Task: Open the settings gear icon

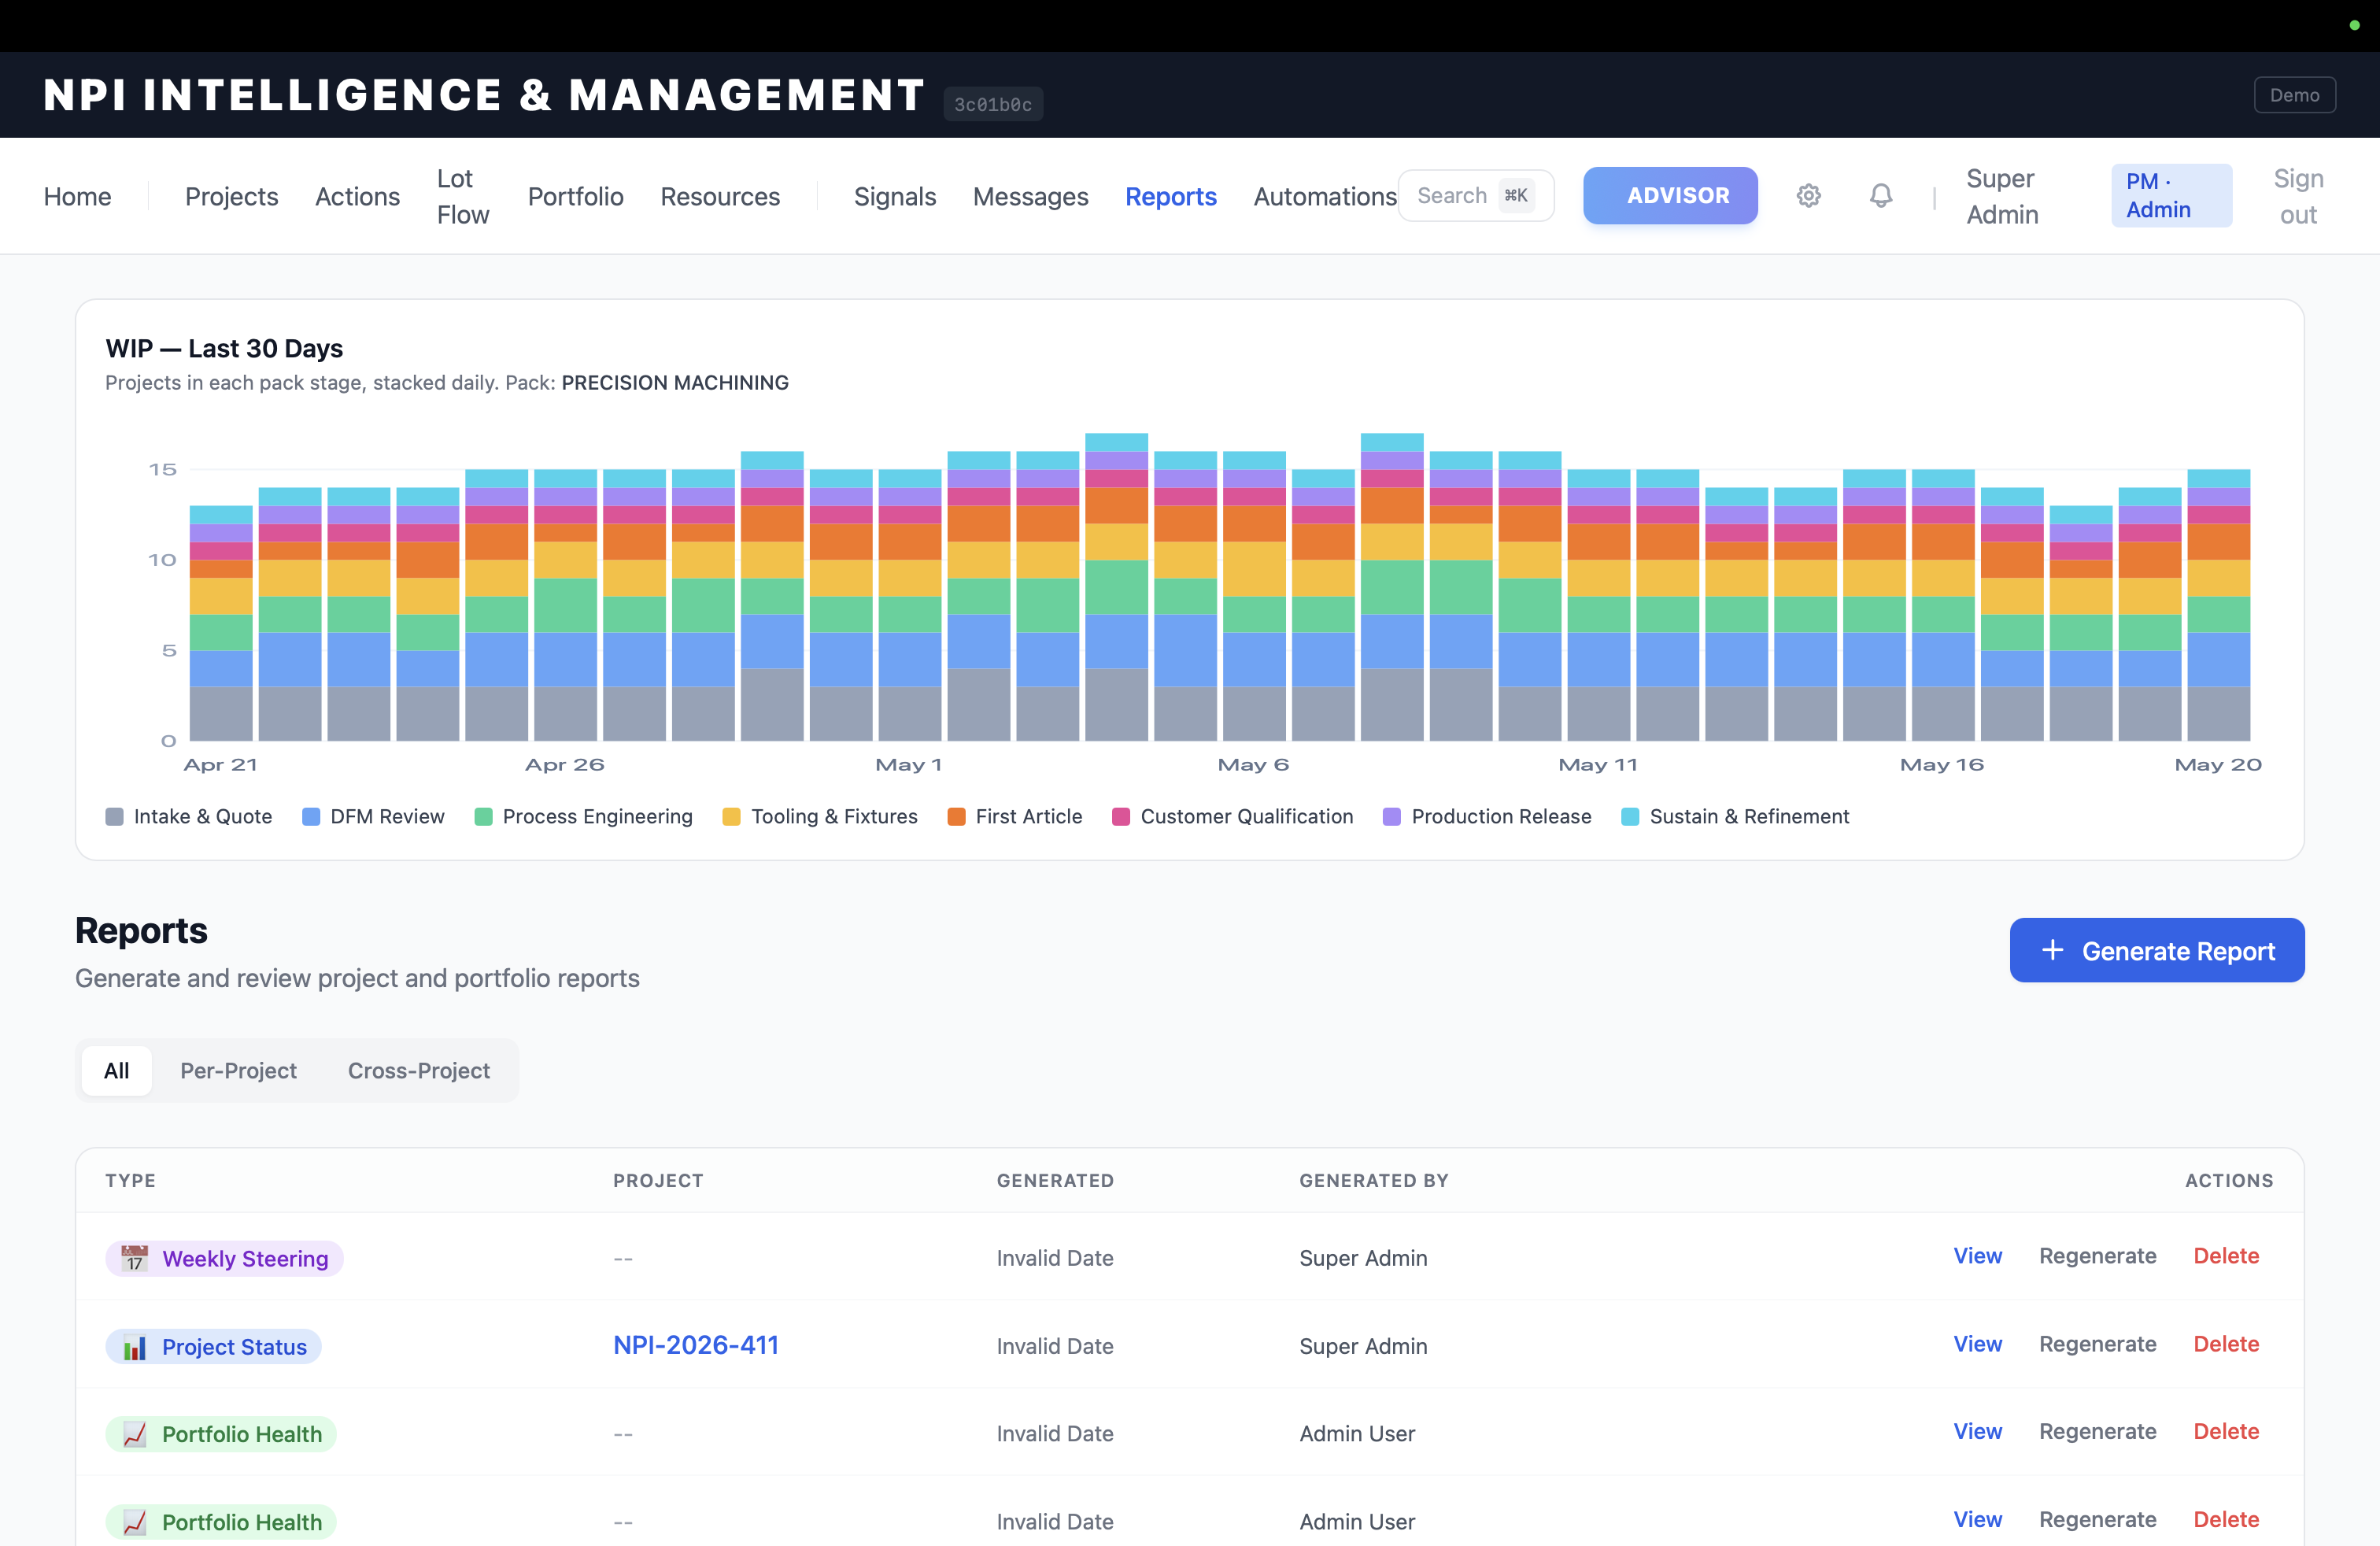Action: [1808, 196]
